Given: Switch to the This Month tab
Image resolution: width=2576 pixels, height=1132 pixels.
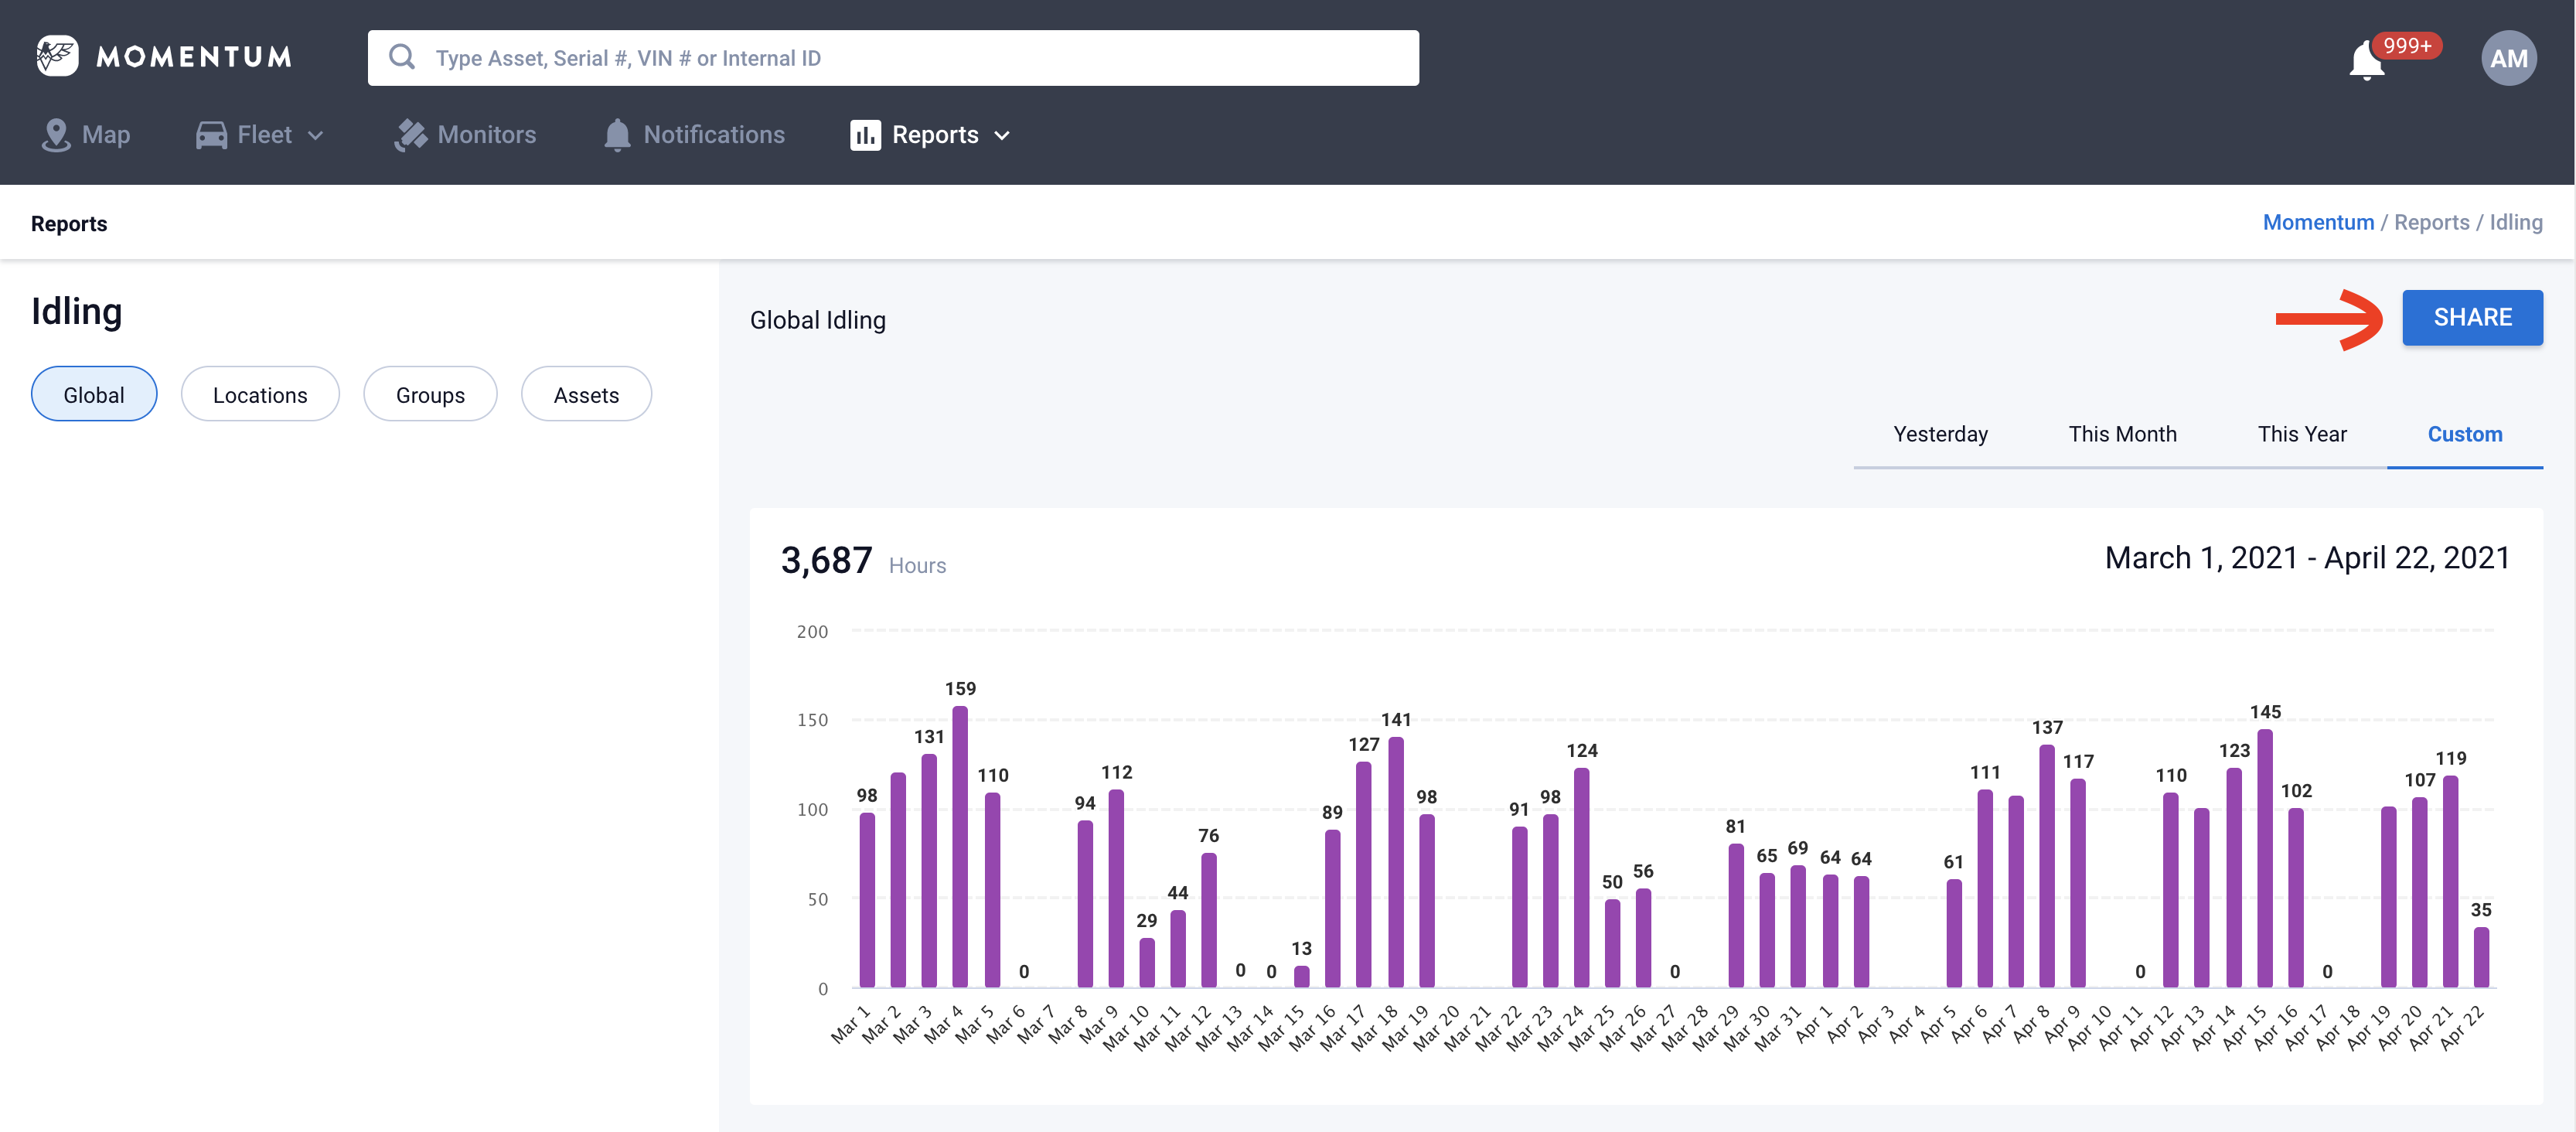Looking at the screenshot, I should tap(2122, 434).
